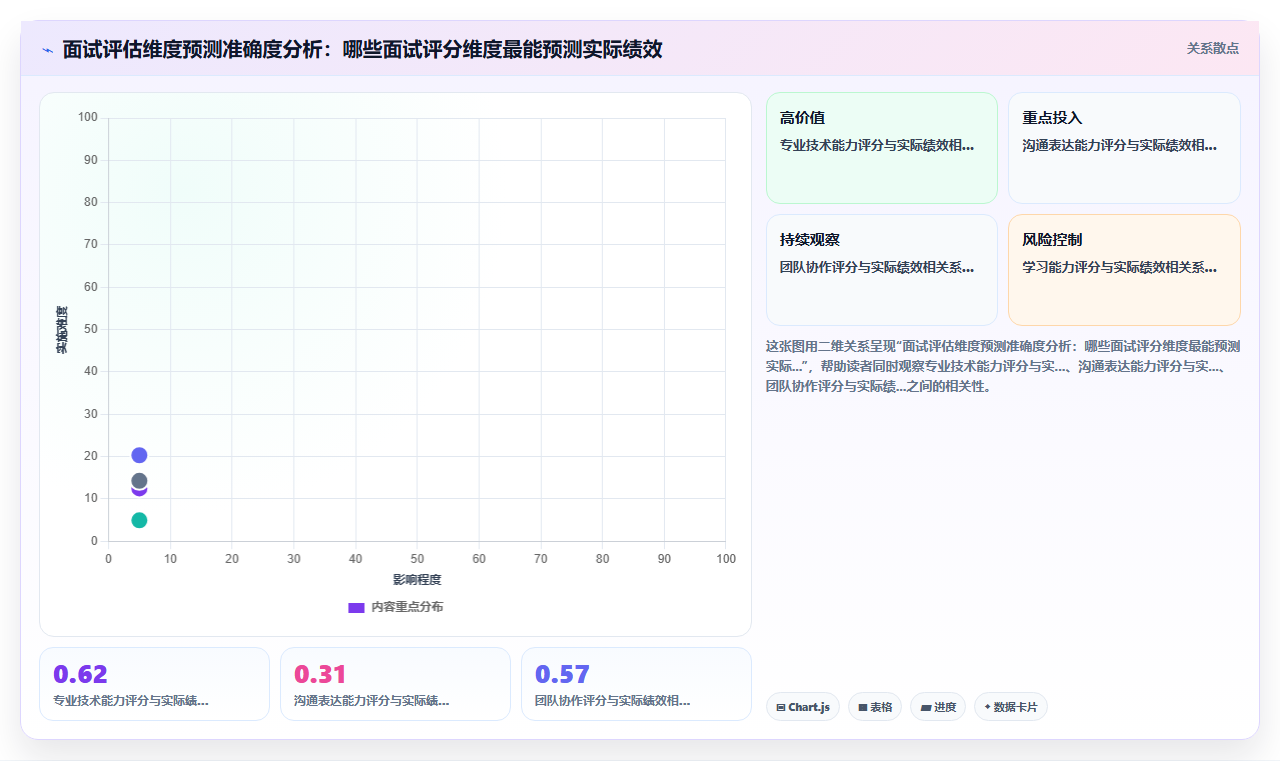1280x761 pixels.
Task: Click the 关系散点 label in header
Action: pyautogui.click(x=1212, y=48)
